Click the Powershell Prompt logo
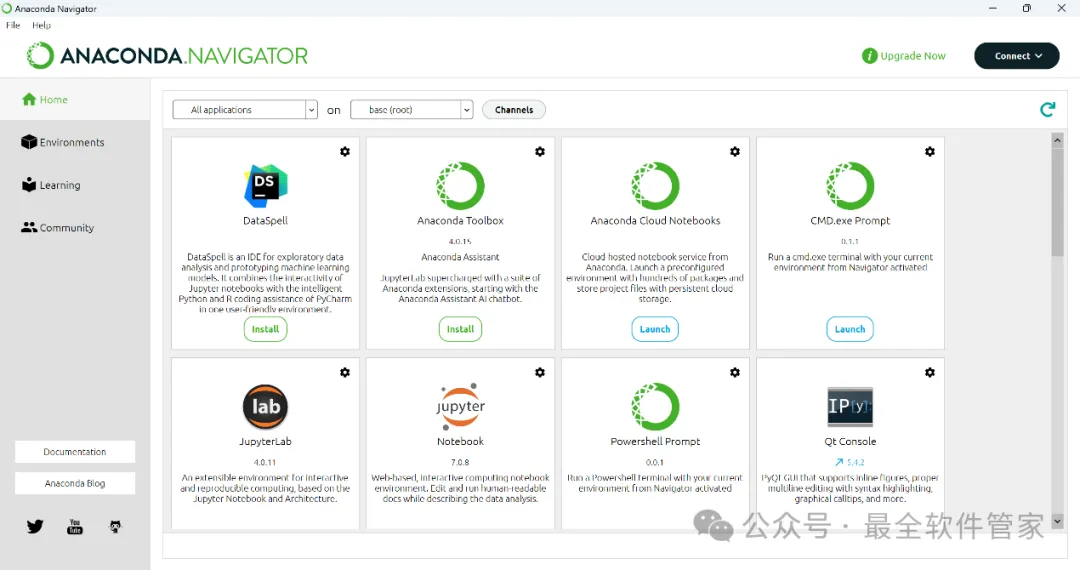The height and width of the screenshot is (570, 1080). click(655, 407)
